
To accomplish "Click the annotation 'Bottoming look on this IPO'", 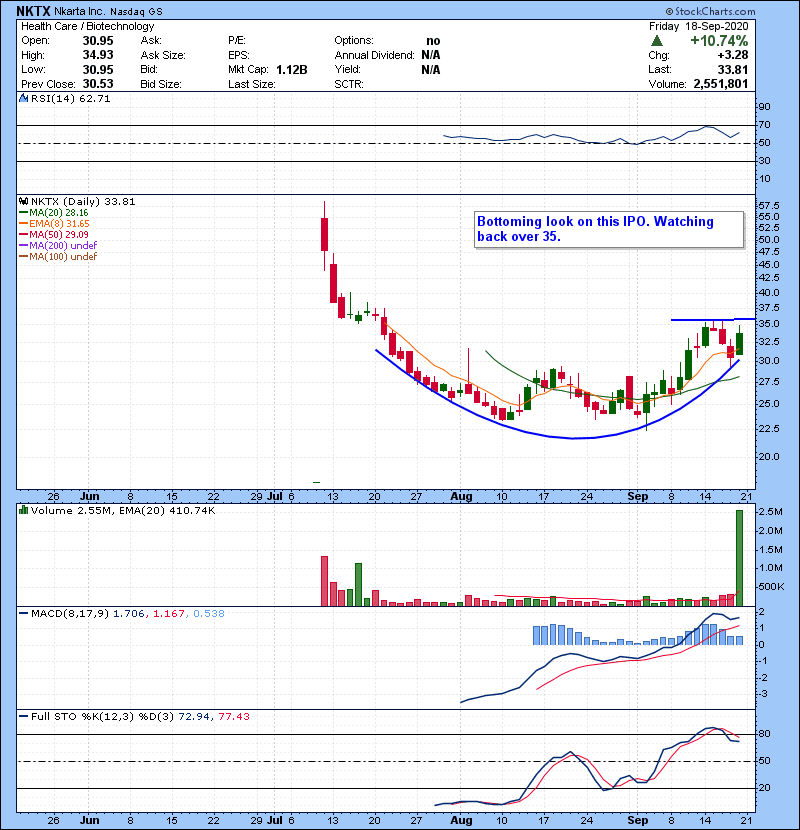I will (563, 221).
